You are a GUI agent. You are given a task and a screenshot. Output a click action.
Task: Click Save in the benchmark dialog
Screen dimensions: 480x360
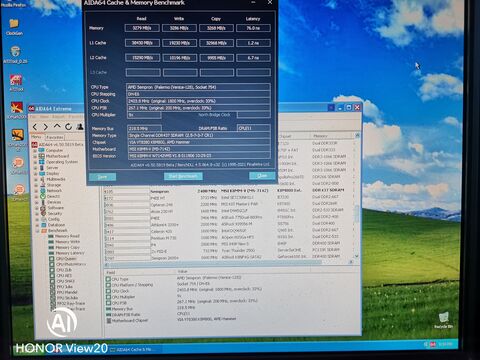102,177
